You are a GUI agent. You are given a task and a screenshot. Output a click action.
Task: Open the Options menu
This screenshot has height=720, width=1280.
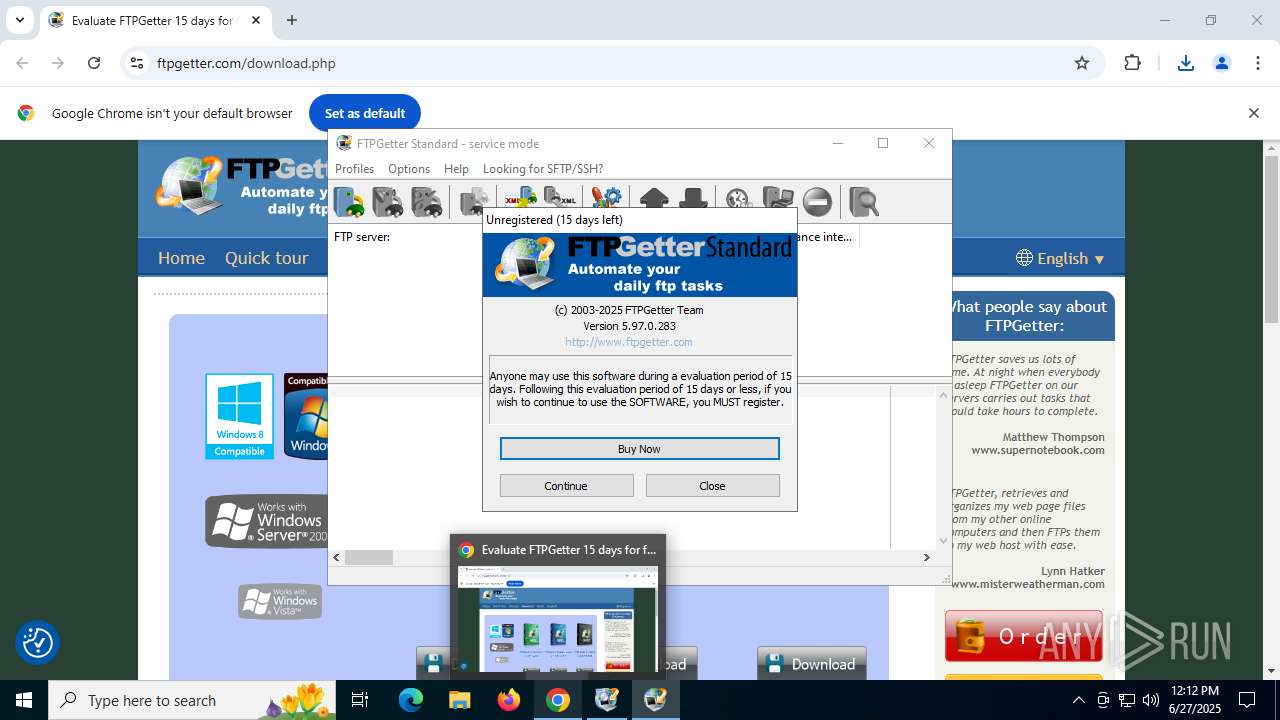409,169
